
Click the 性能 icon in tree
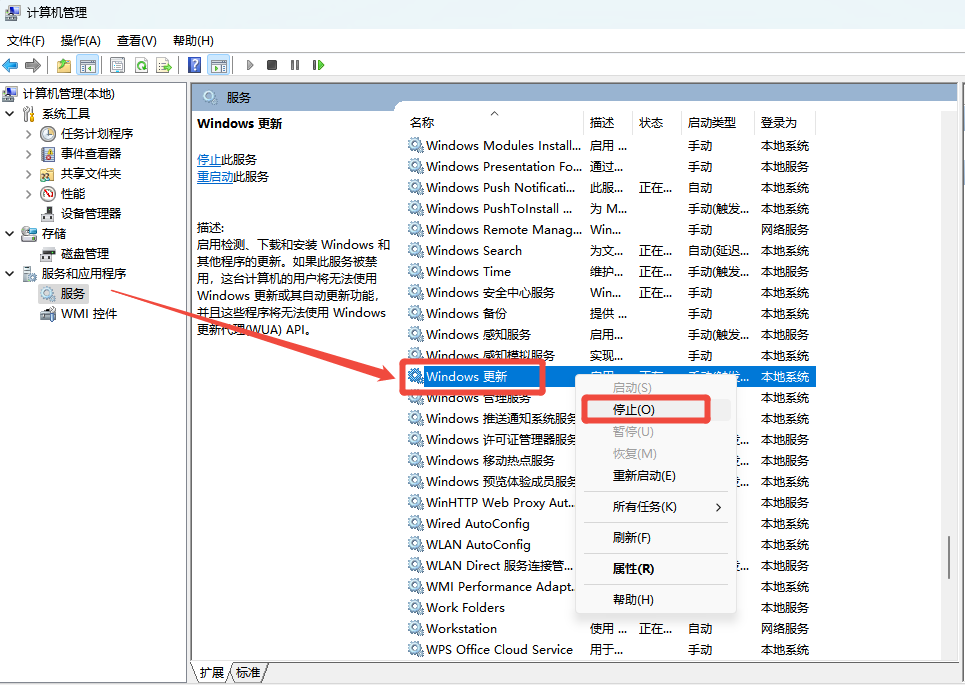[47, 194]
